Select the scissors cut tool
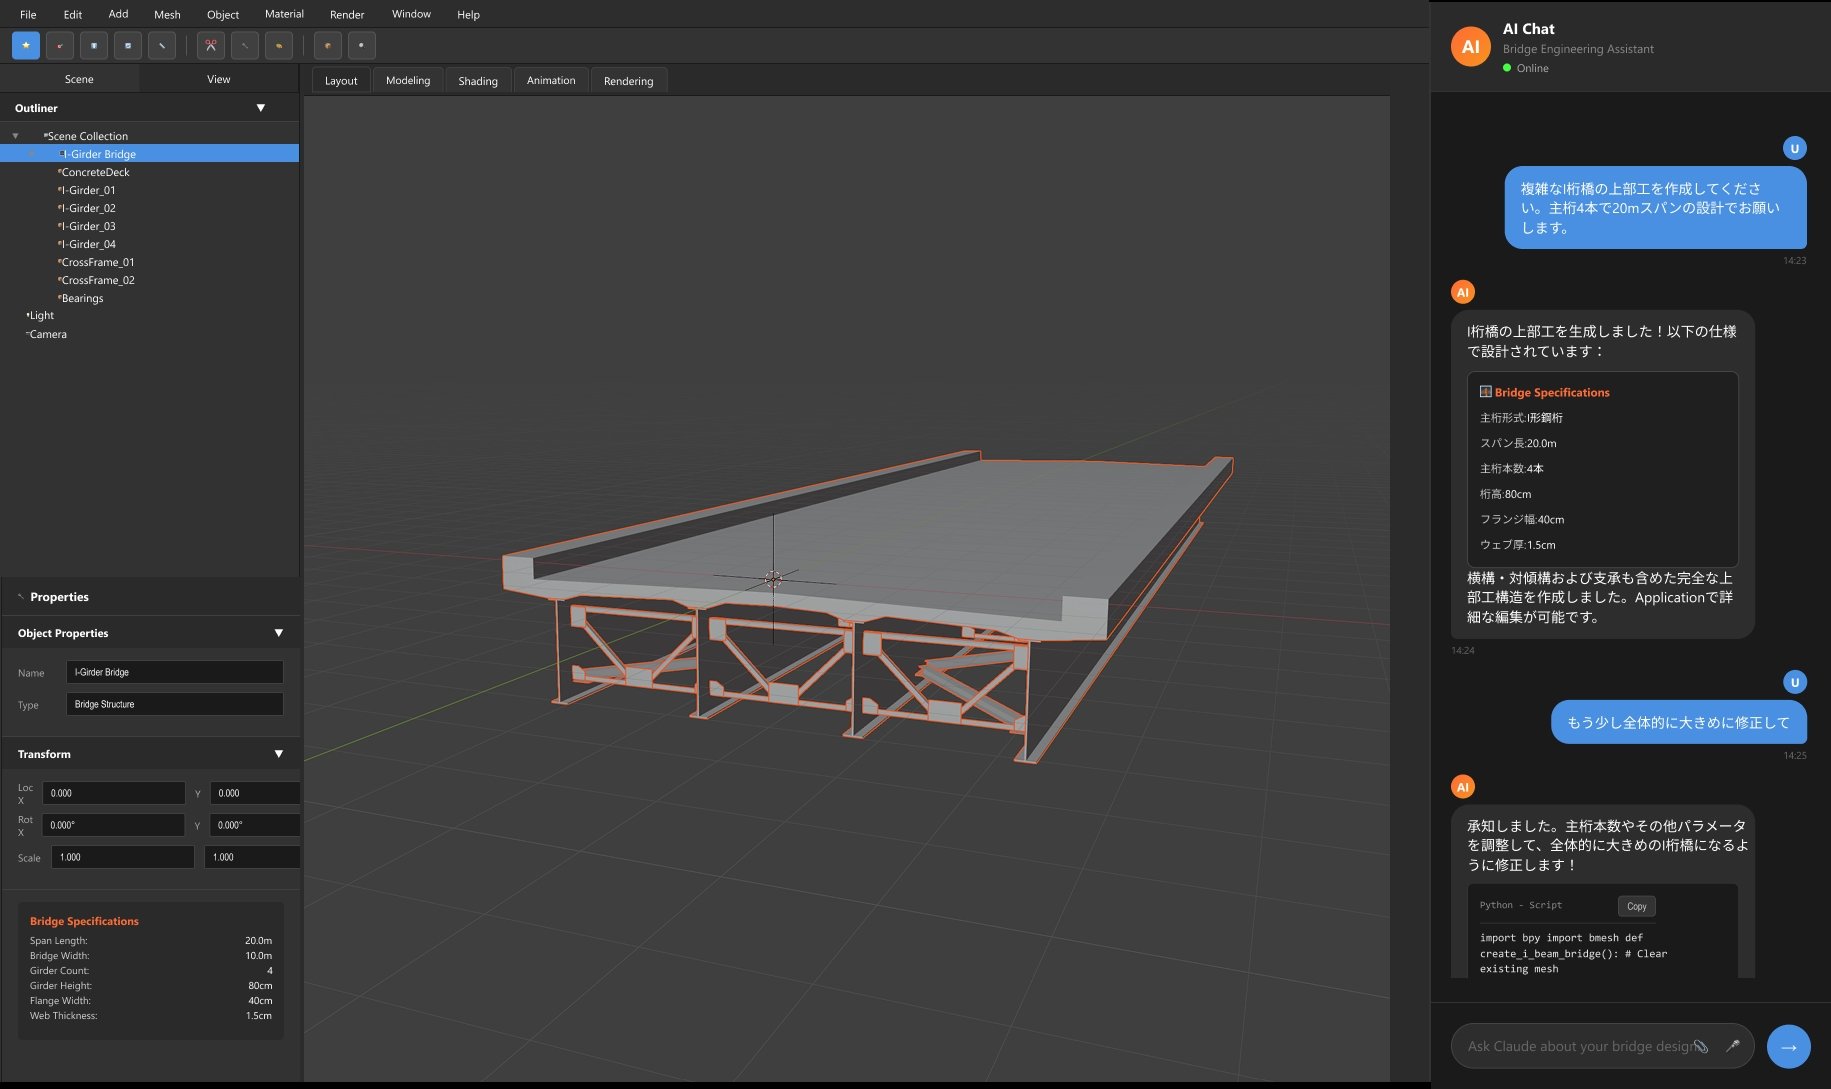Screen dimensions: 1831x1089 210,45
